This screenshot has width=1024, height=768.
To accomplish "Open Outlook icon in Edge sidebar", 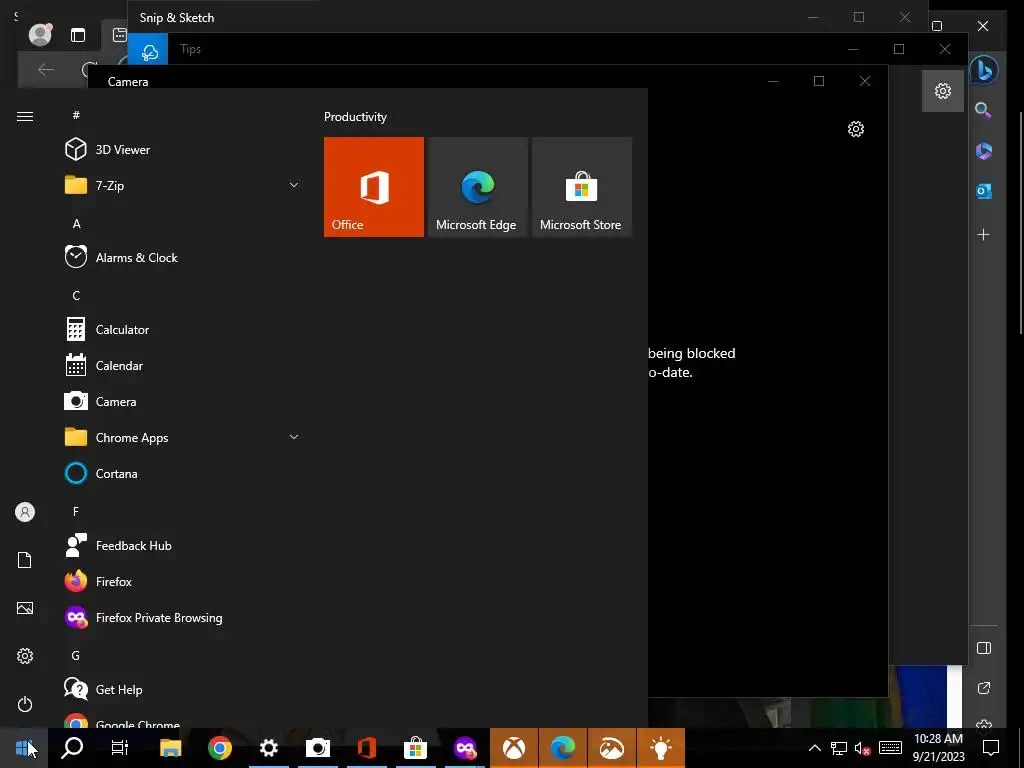I will (x=984, y=191).
